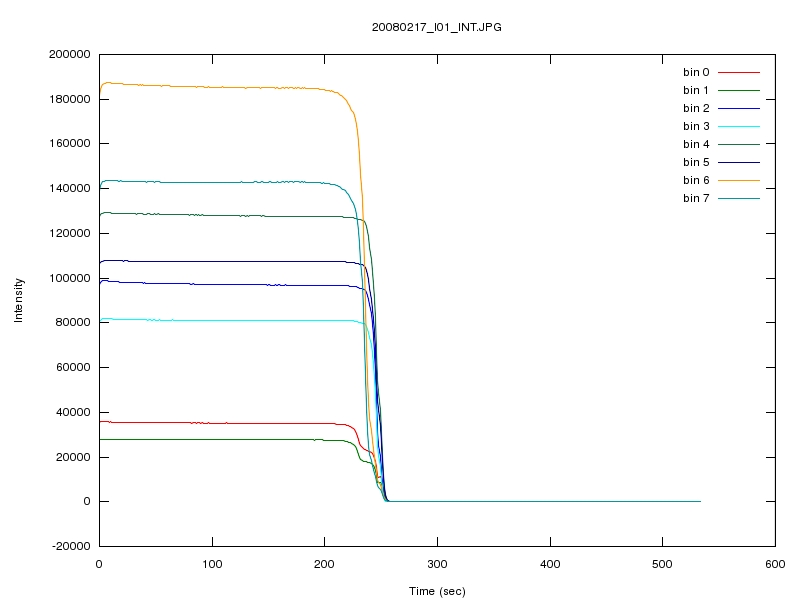Select the 'bin 2' legend label

coord(696,108)
